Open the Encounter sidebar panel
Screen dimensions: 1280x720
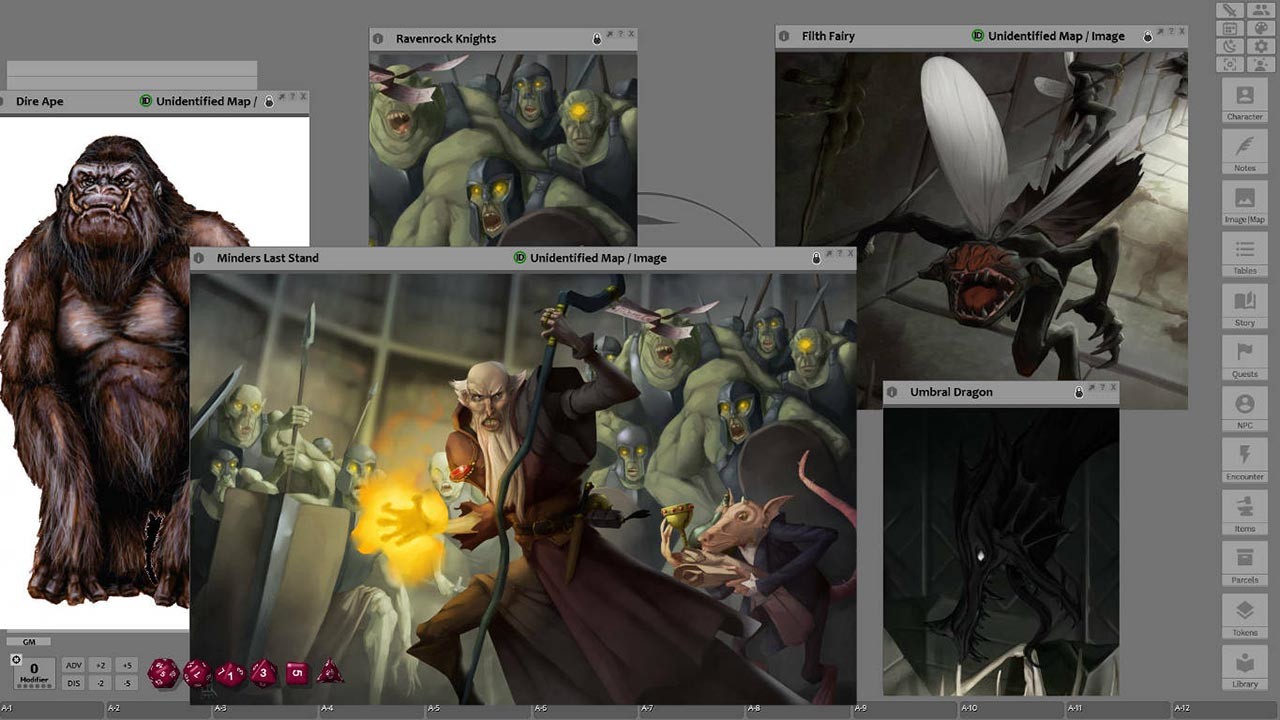pyautogui.click(x=1244, y=460)
